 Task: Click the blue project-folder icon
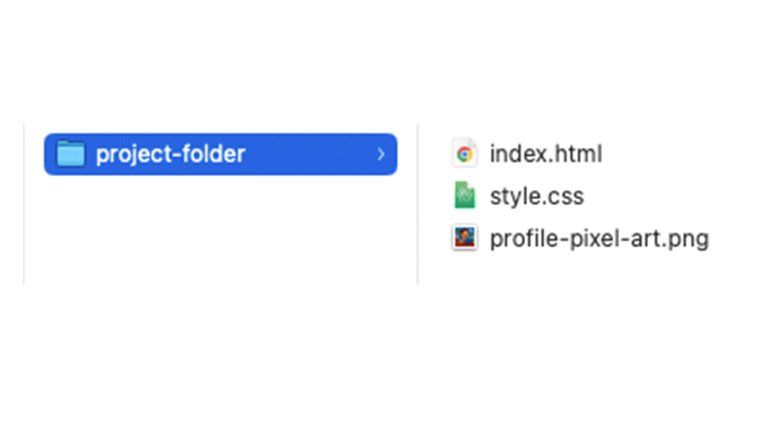[71, 154]
